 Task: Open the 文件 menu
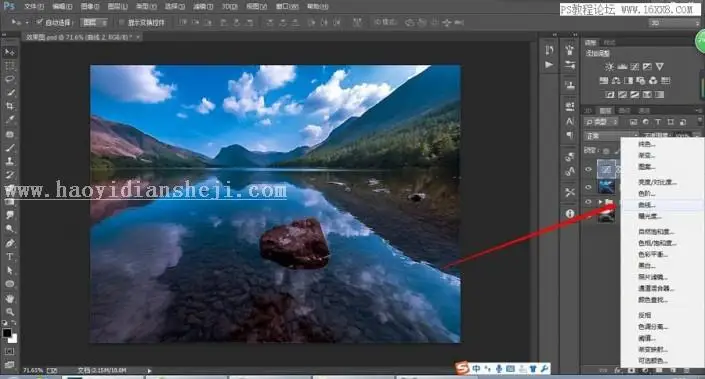coord(34,6)
